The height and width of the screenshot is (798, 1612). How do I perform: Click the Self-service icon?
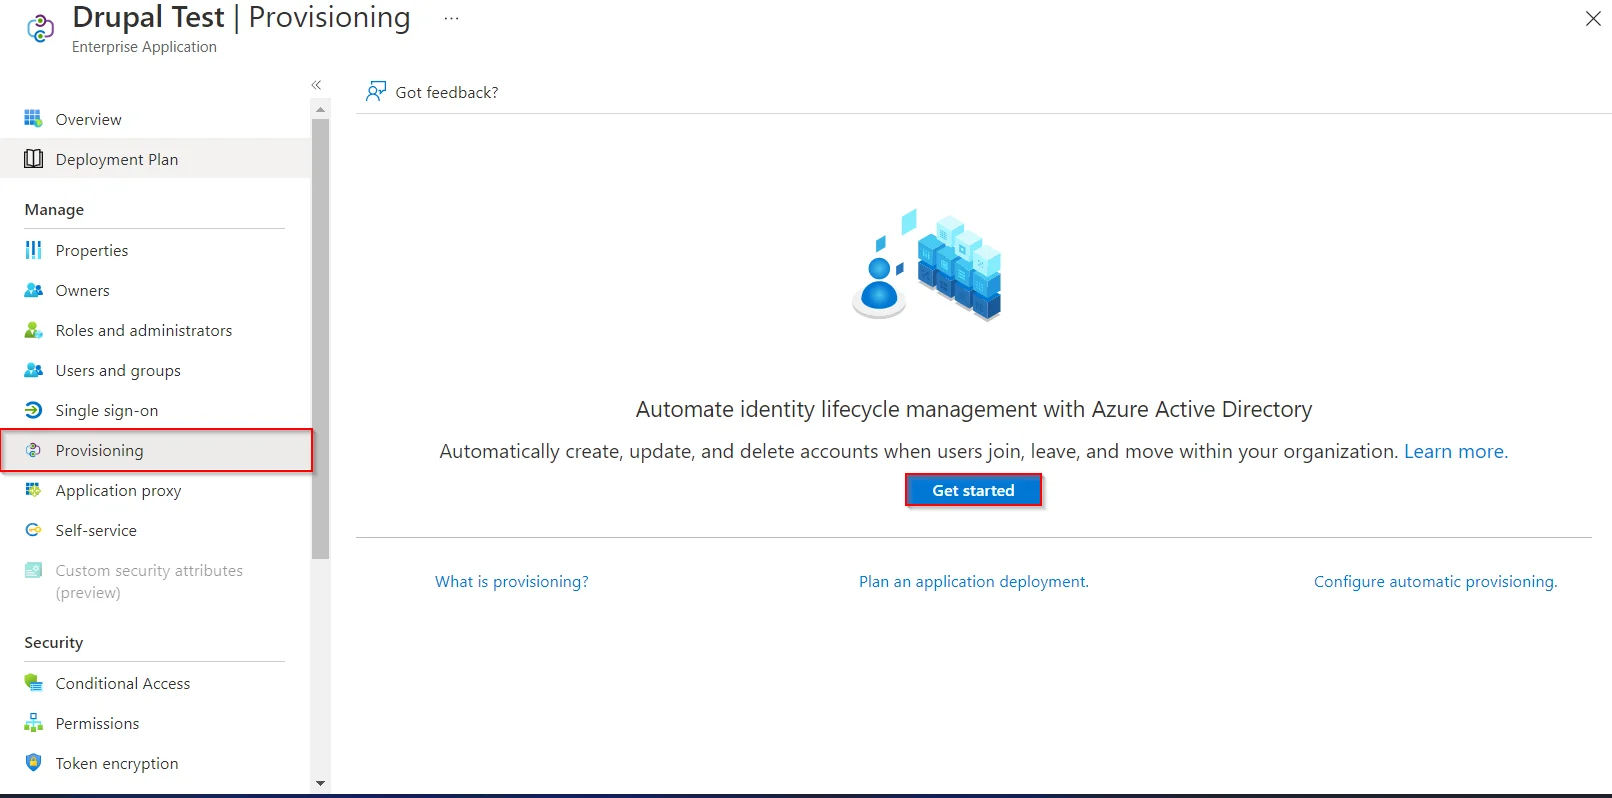(33, 530)
